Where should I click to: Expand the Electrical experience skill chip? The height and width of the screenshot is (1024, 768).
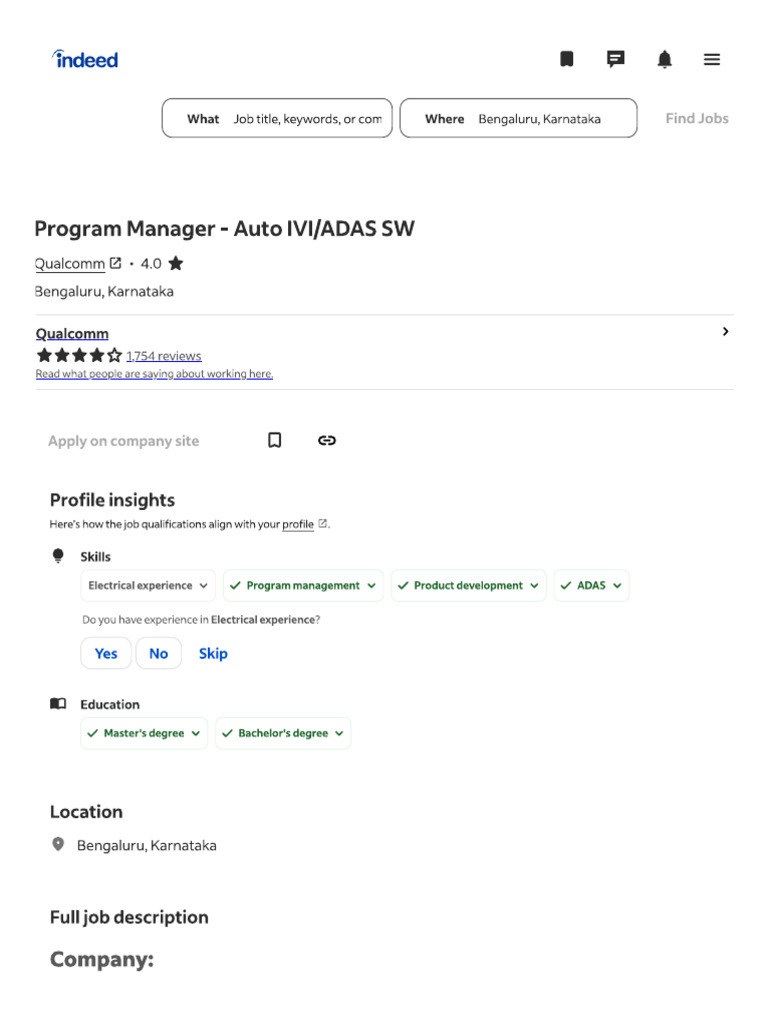(148, 585)
